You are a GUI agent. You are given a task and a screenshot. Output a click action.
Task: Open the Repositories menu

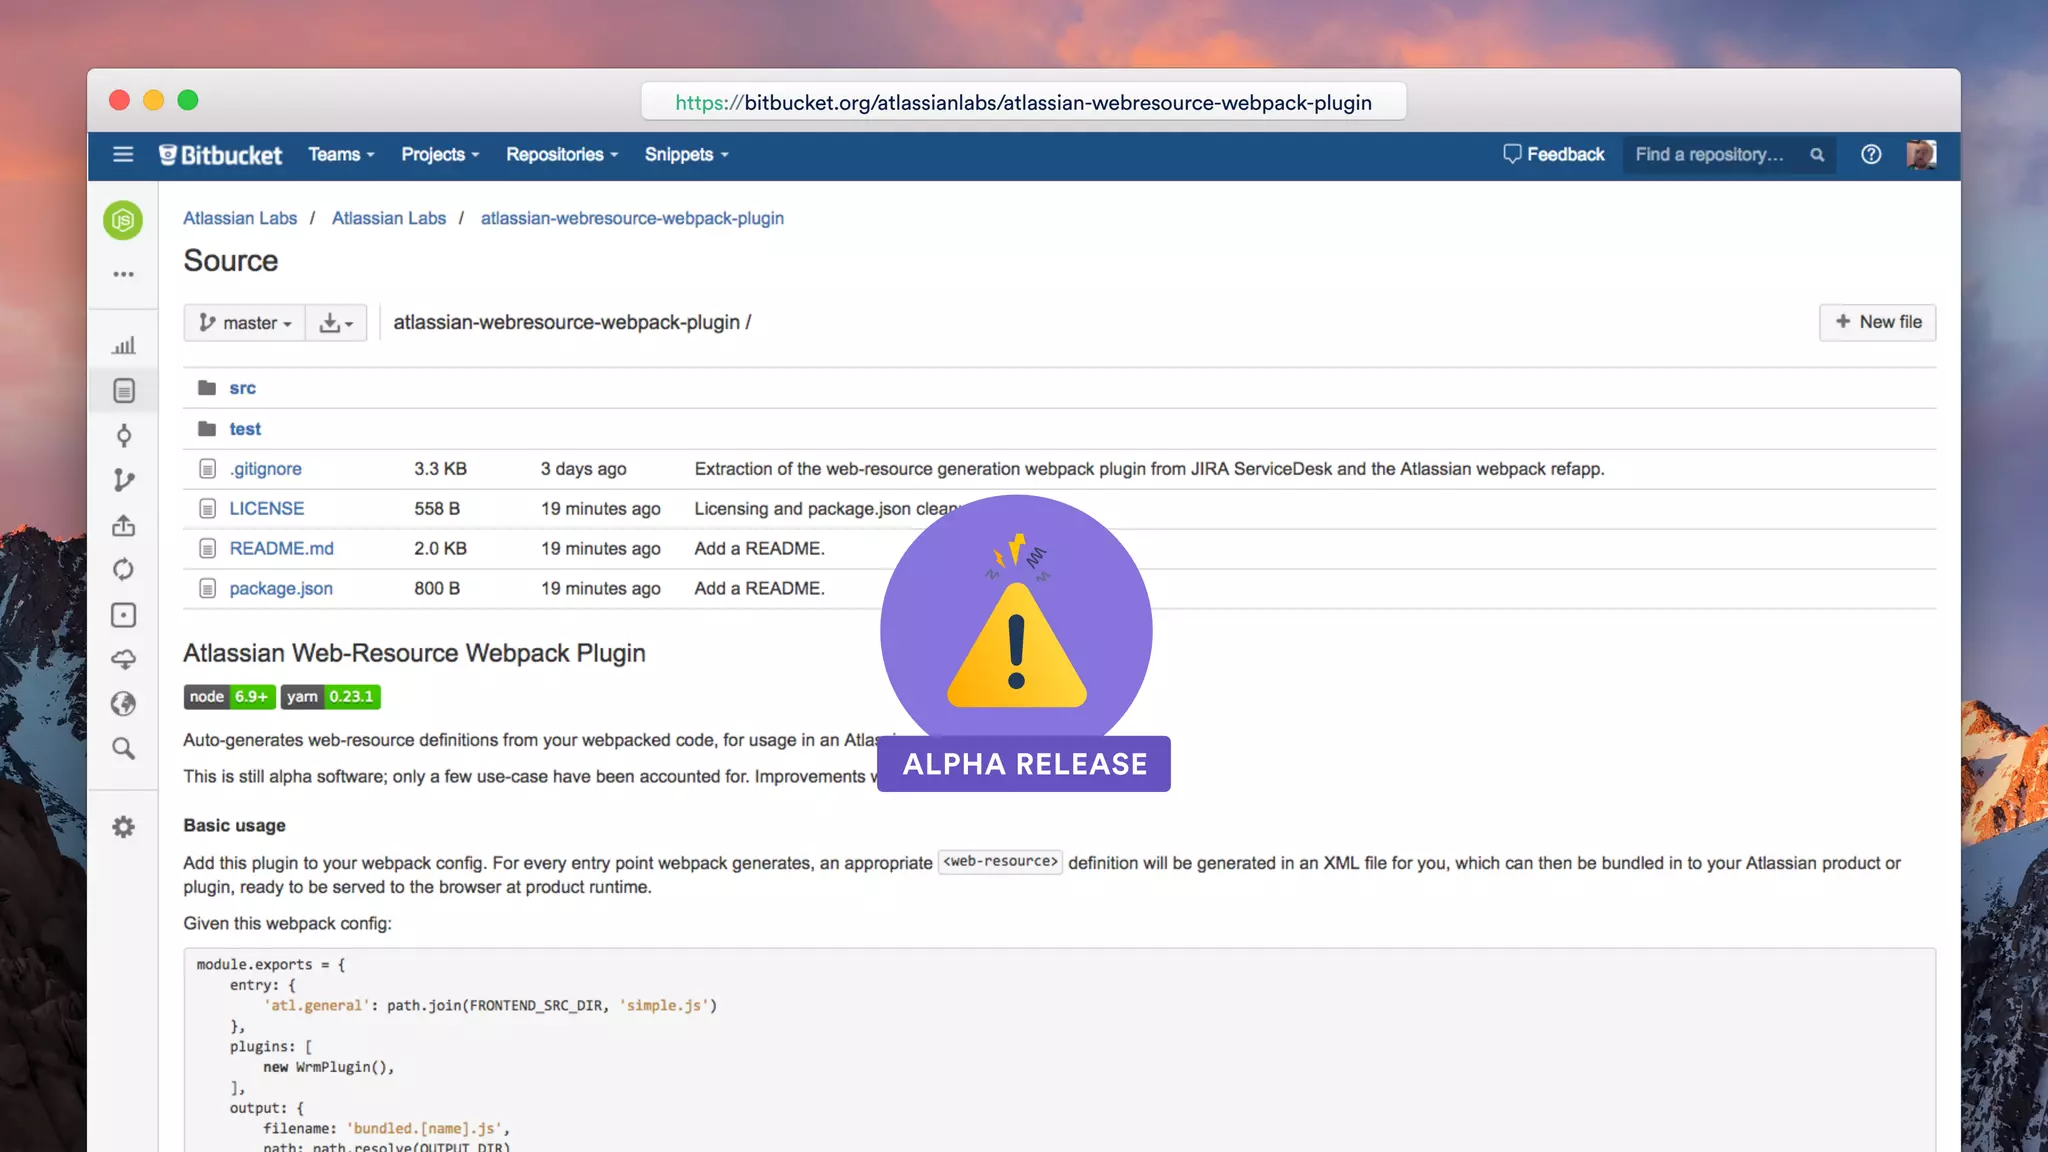click(562, 155)
